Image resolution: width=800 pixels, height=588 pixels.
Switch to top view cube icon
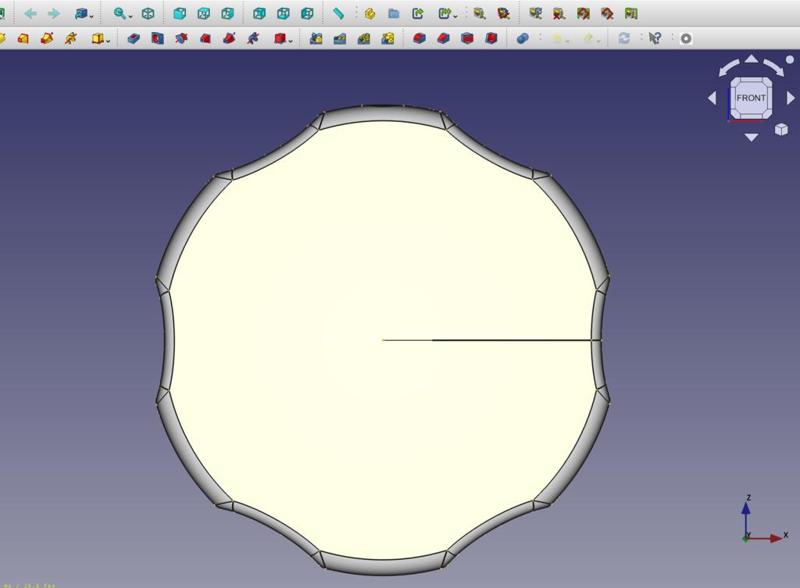(204, 13)
